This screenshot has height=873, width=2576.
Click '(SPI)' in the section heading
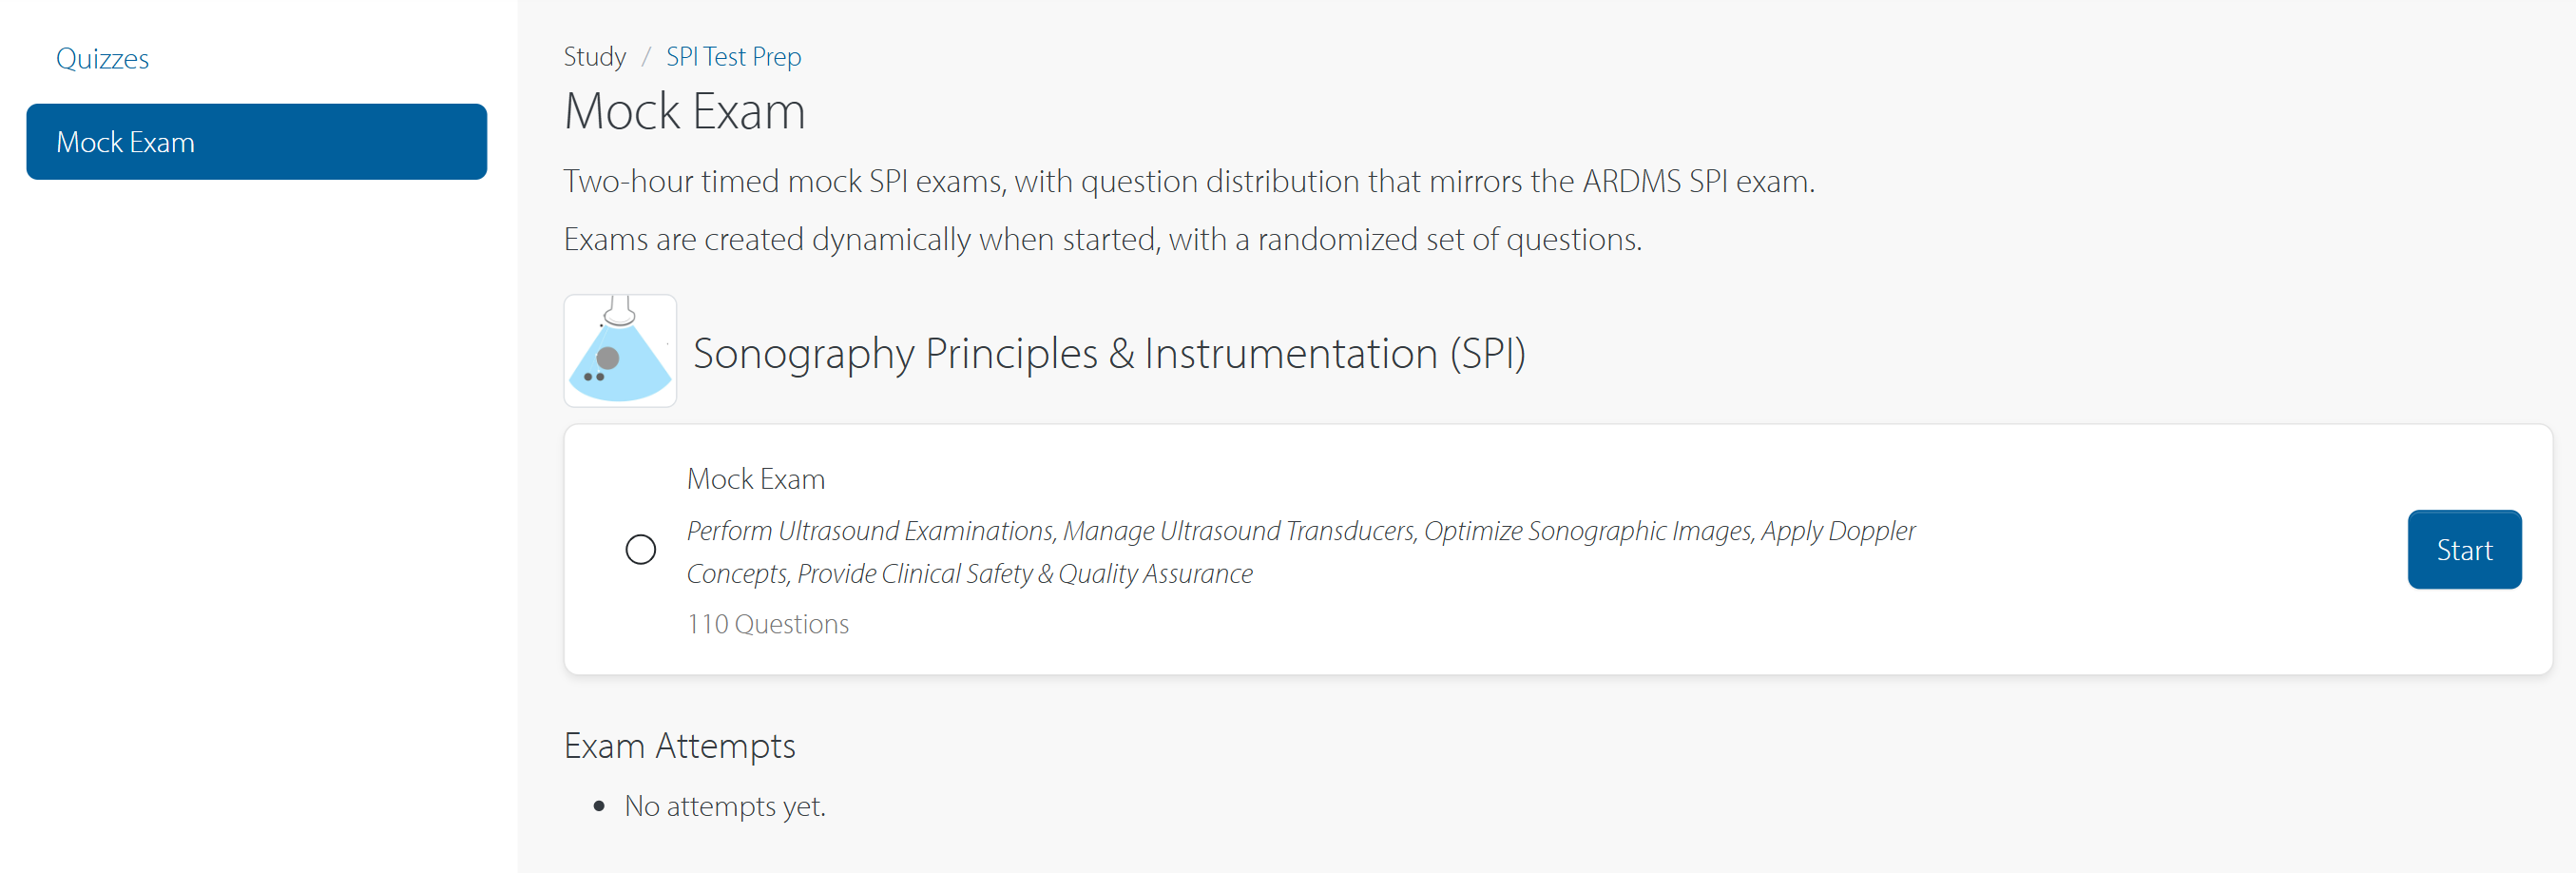click(x=1487, y=353)
